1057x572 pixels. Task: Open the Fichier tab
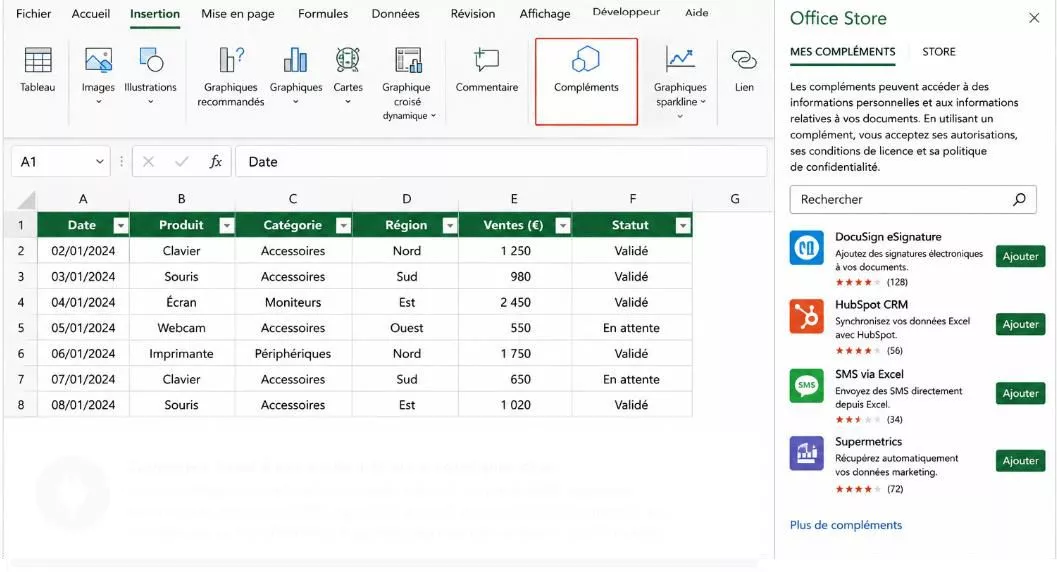(34, 13)
